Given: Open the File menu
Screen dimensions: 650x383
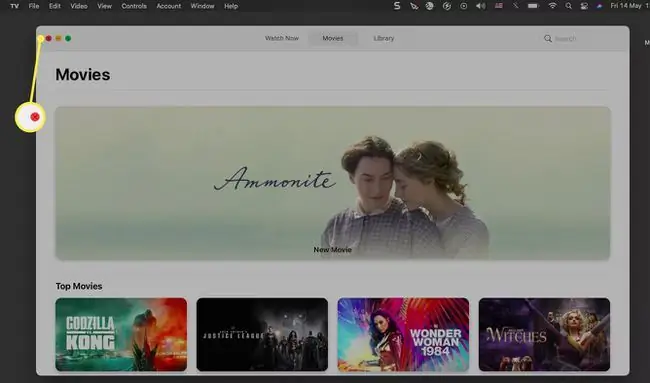Looking at the screenshot, I should click(34, 6).
